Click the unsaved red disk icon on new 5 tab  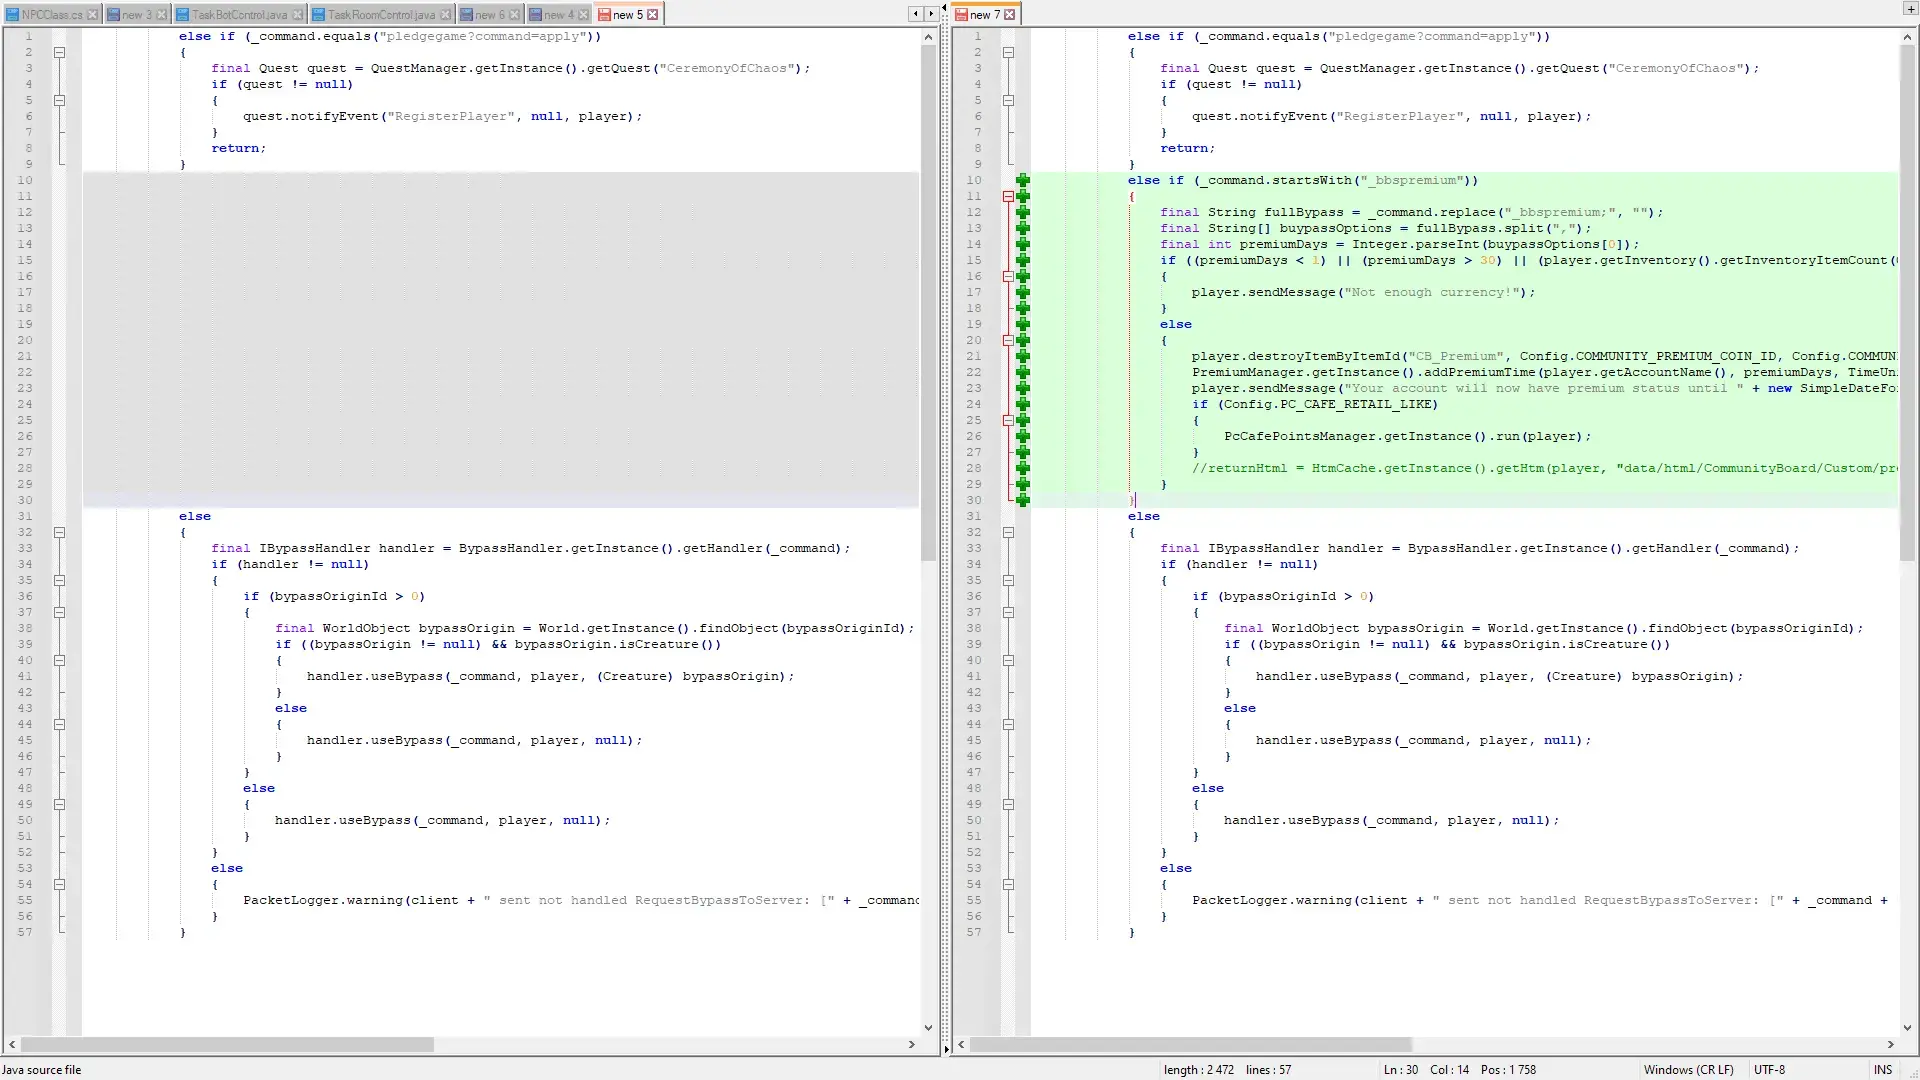click(x=604, y=15)
